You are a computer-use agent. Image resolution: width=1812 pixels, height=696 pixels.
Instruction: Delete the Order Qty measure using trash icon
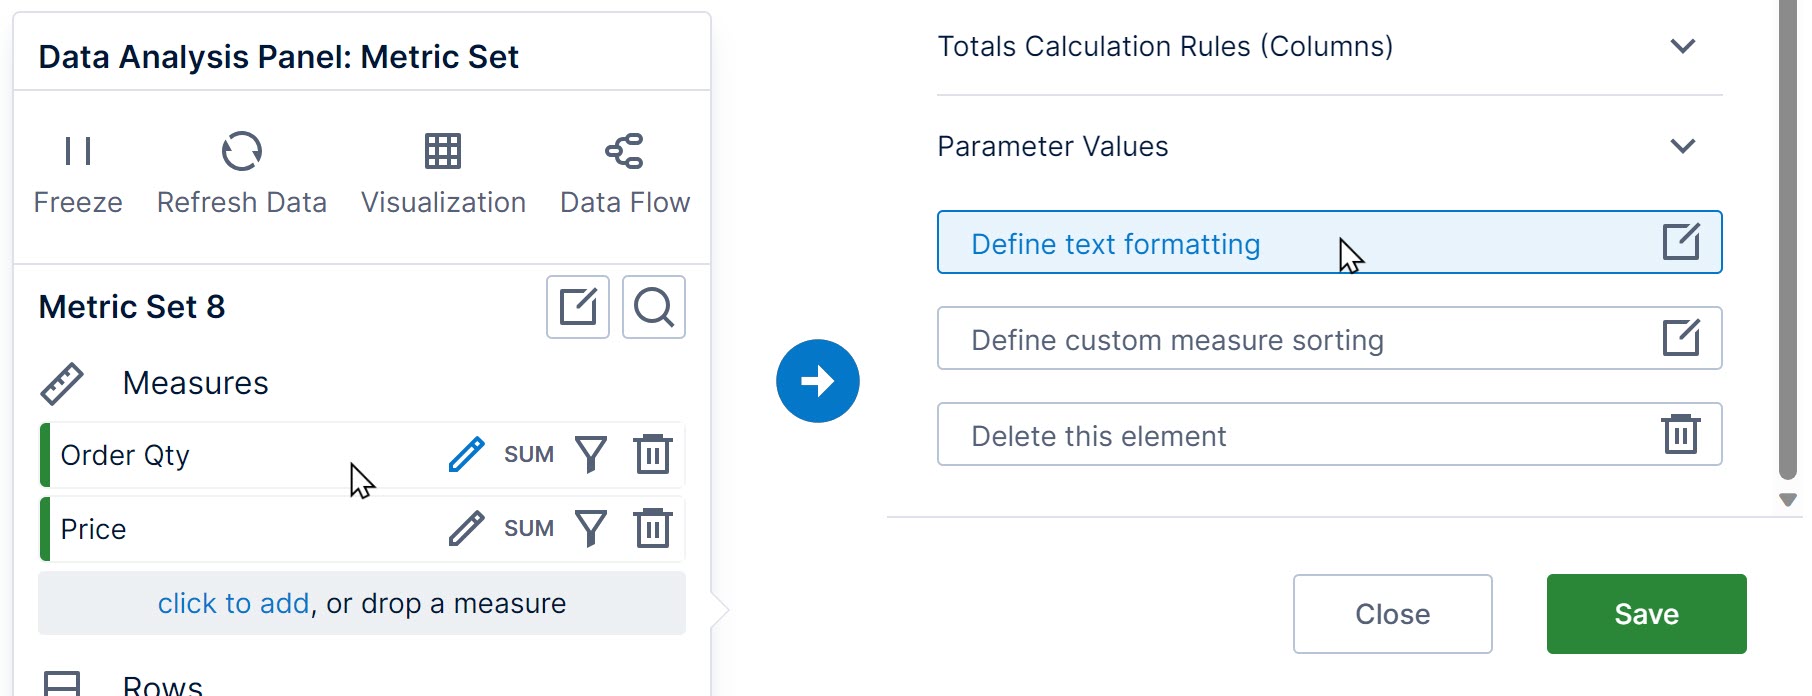tap(652, 454)
